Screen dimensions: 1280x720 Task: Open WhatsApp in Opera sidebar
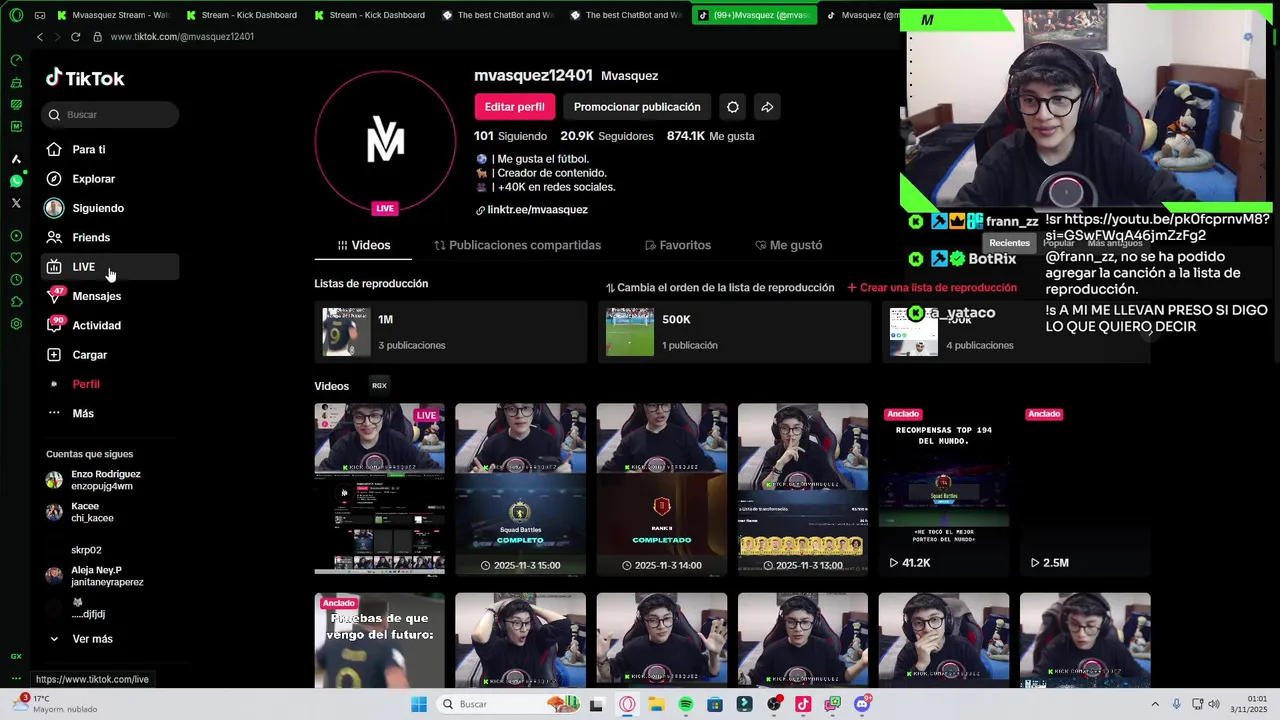16,181
